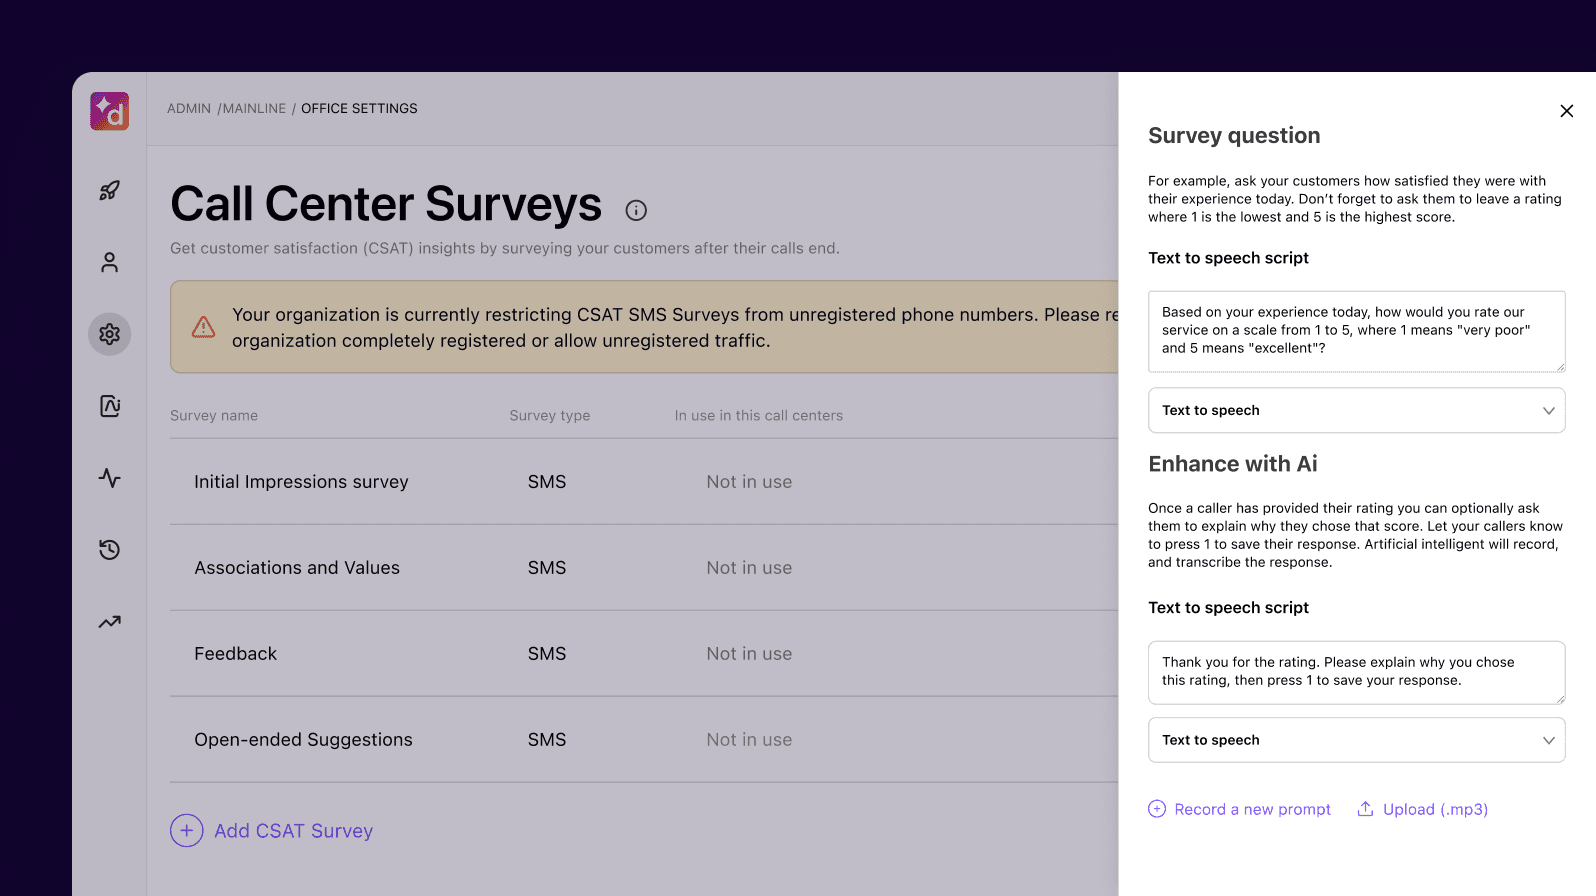Open the trending analytics sidebar icon
Image resolution: width=1596 pixels, height=896 pixels.
[110, 622]
